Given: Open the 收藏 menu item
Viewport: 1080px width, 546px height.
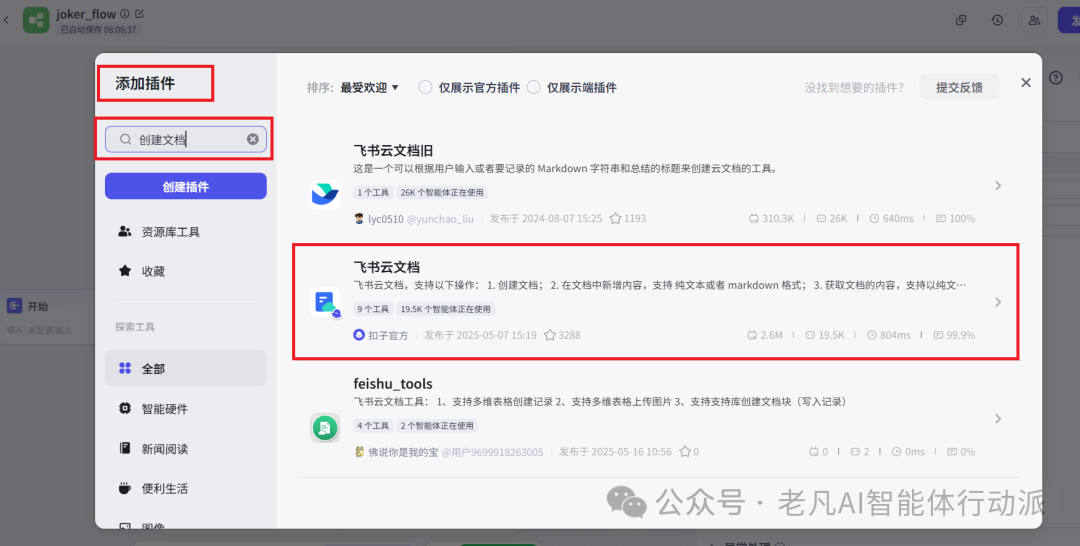Looking at the screenshot, I should coord(186,271).
